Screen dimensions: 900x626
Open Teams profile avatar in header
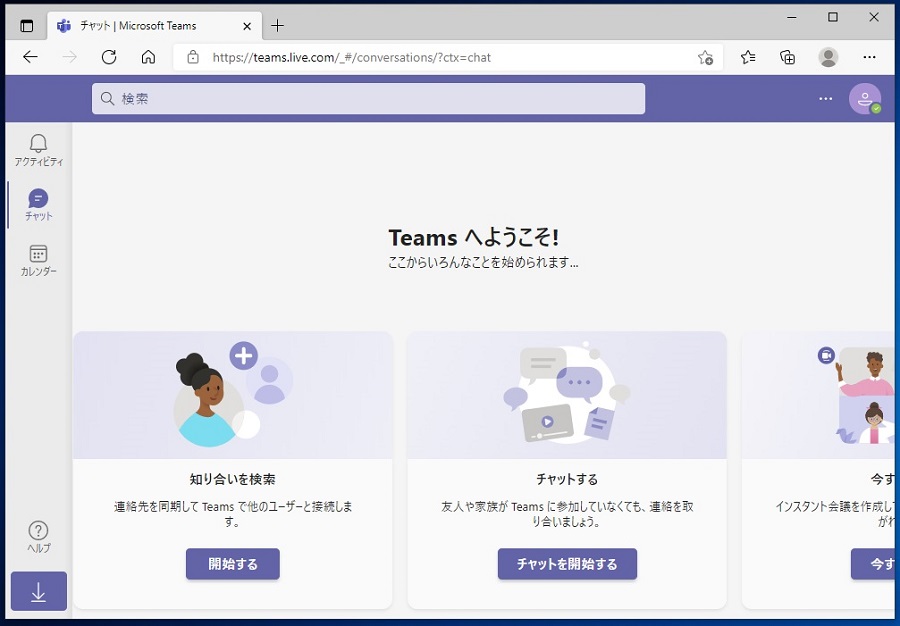[864, 99]
